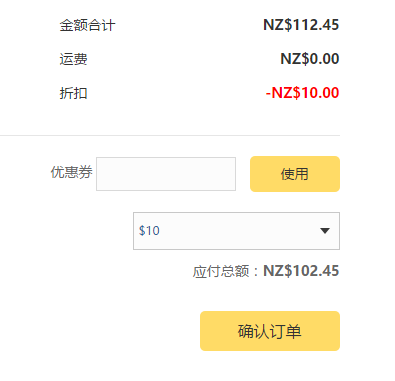The width and height of the screenshot is (395, 381).
Task: Select the NZ$0.00 shipping amount
Action: coord(310,59)
